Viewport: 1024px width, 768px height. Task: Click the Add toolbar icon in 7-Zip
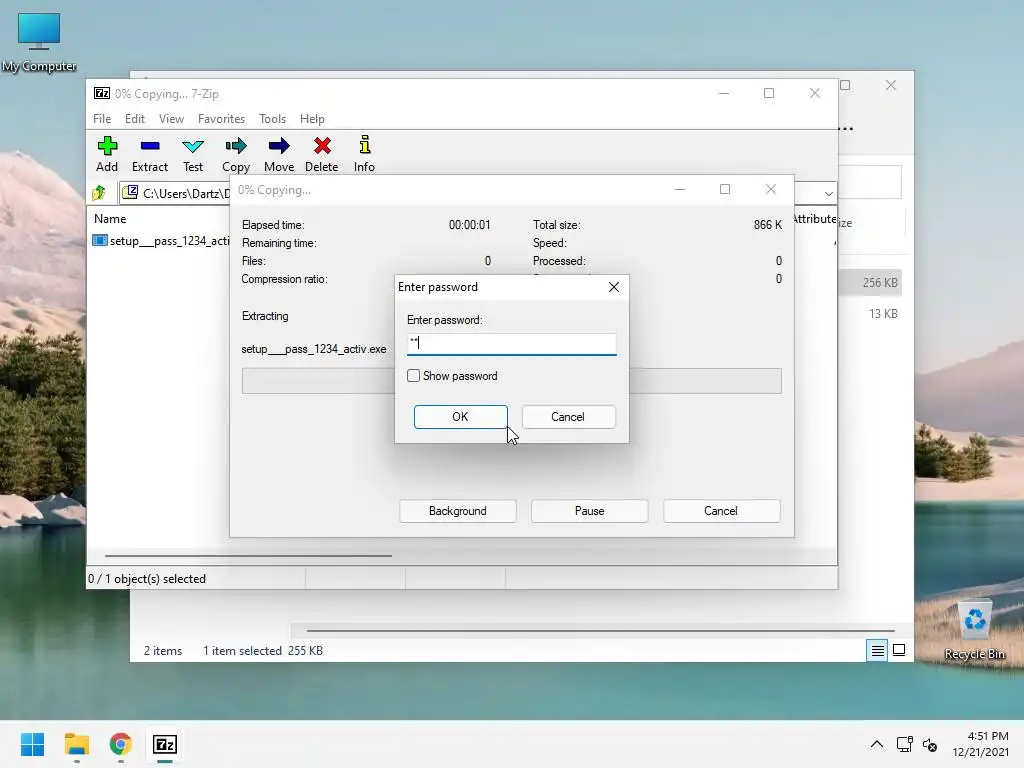107,154
